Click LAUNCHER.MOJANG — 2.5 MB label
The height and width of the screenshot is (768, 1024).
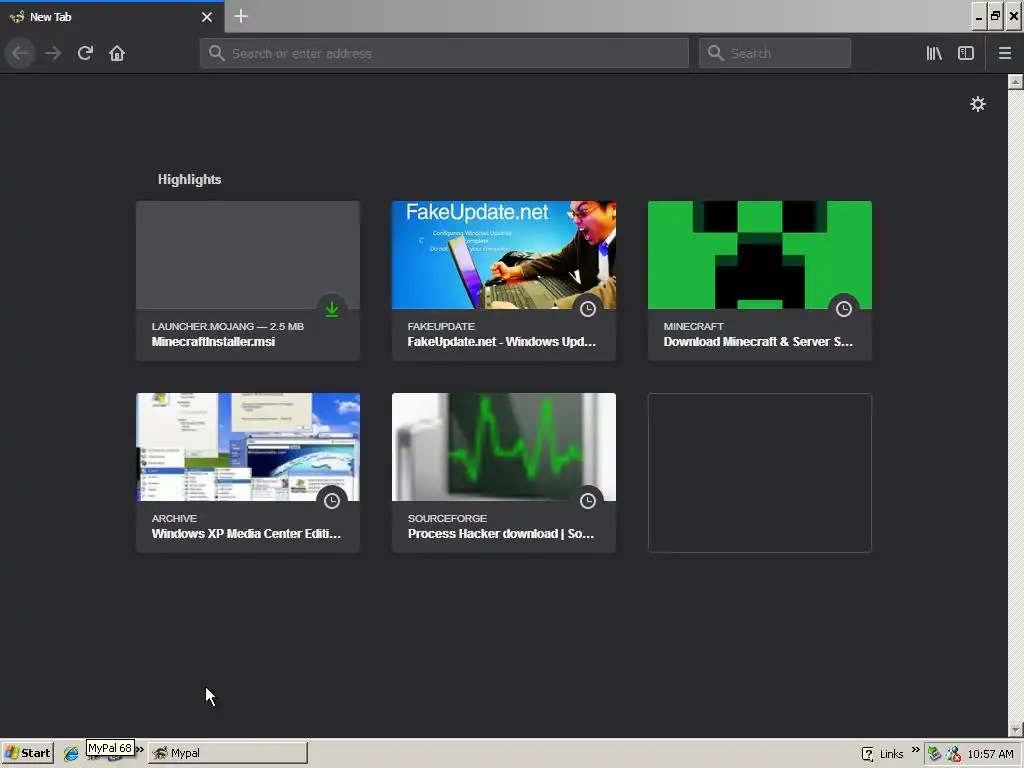[227, 326]
